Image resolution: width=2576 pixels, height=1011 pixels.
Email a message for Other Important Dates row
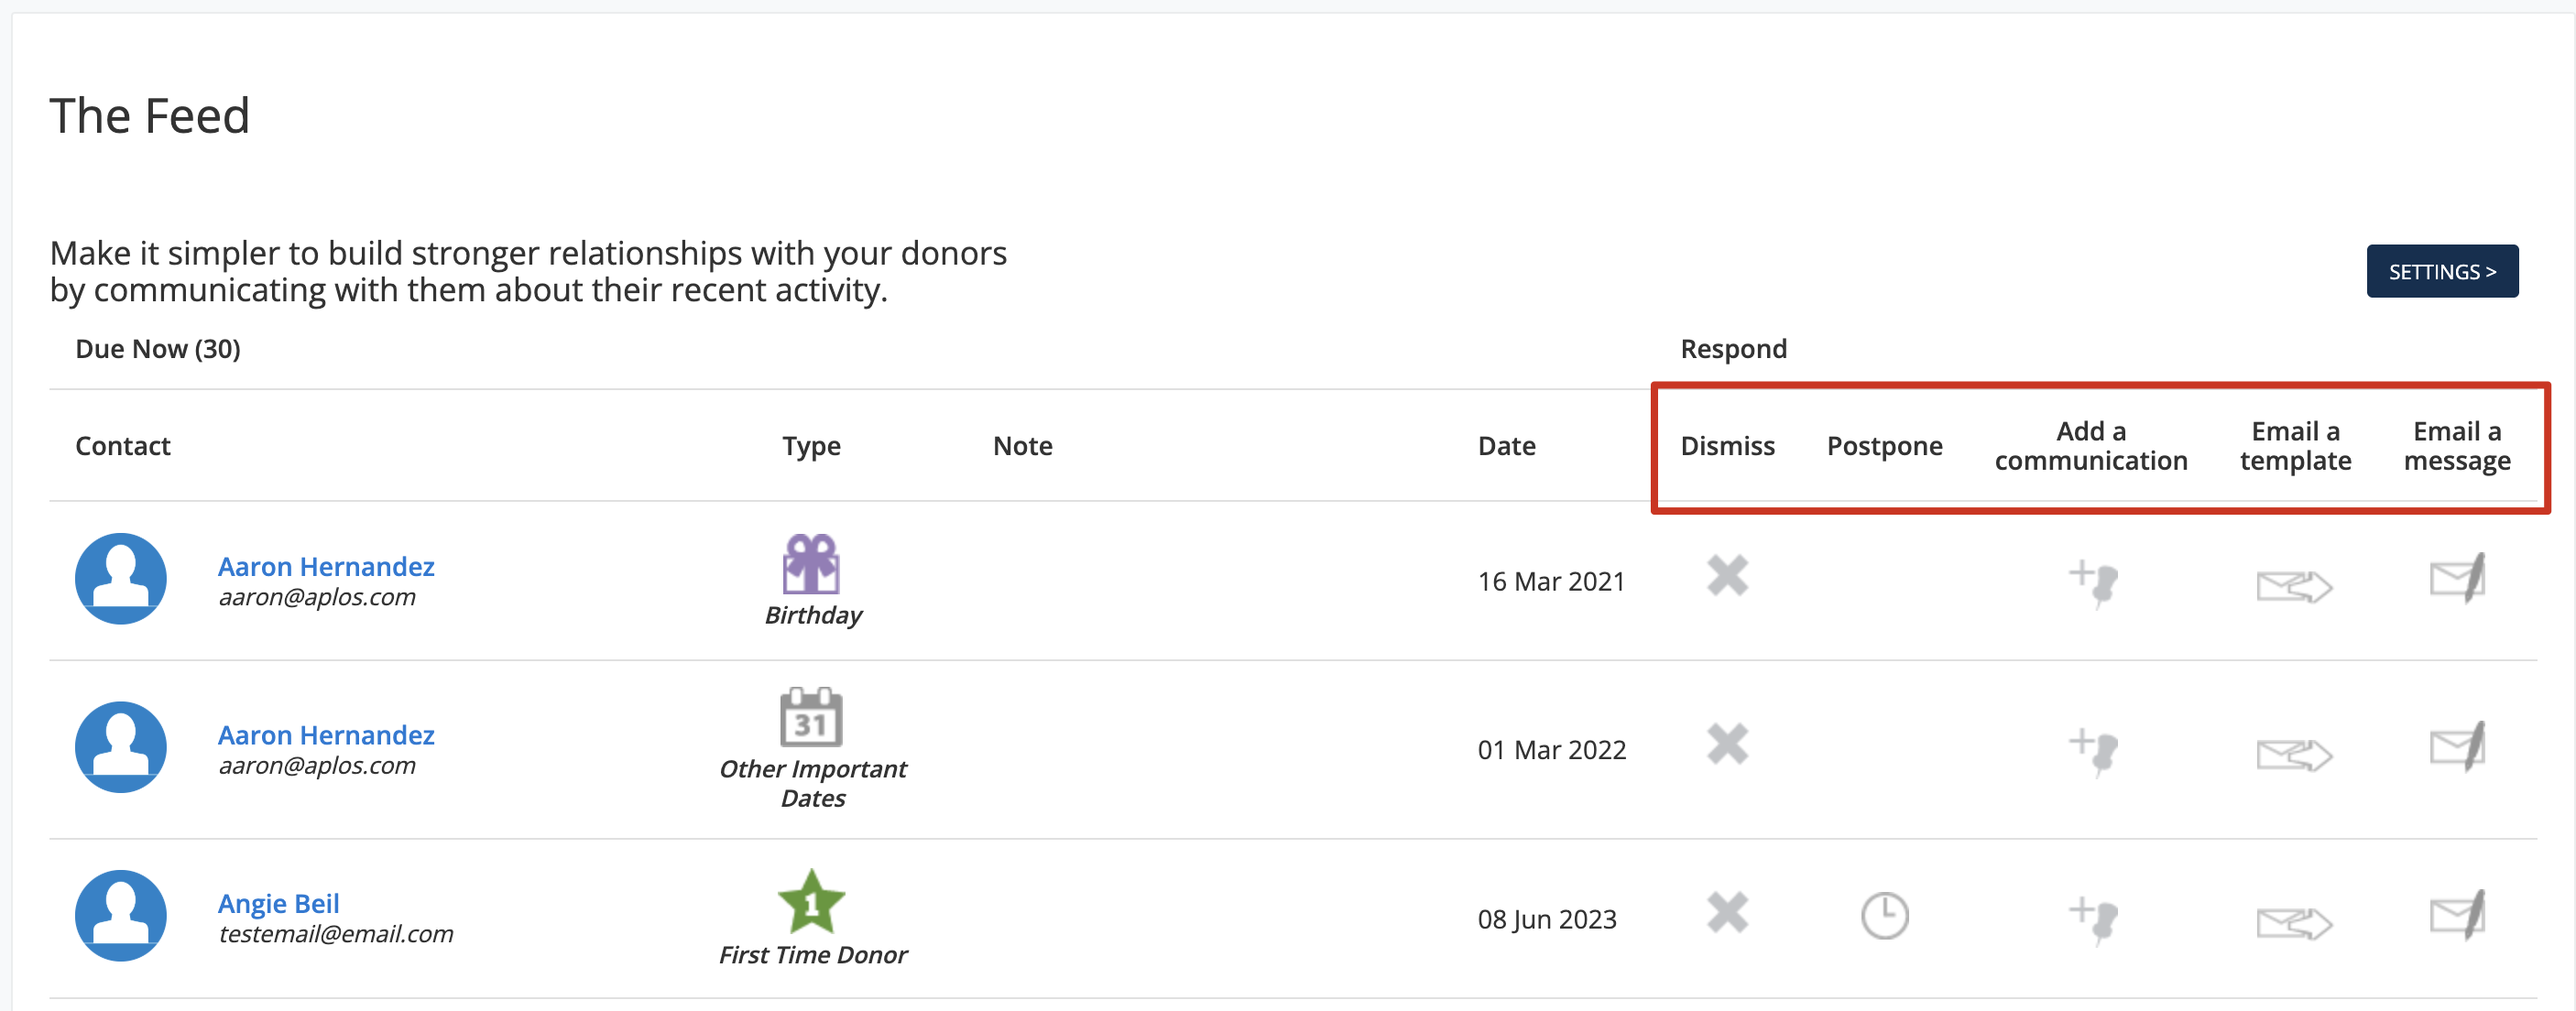tap(2458, 746)
